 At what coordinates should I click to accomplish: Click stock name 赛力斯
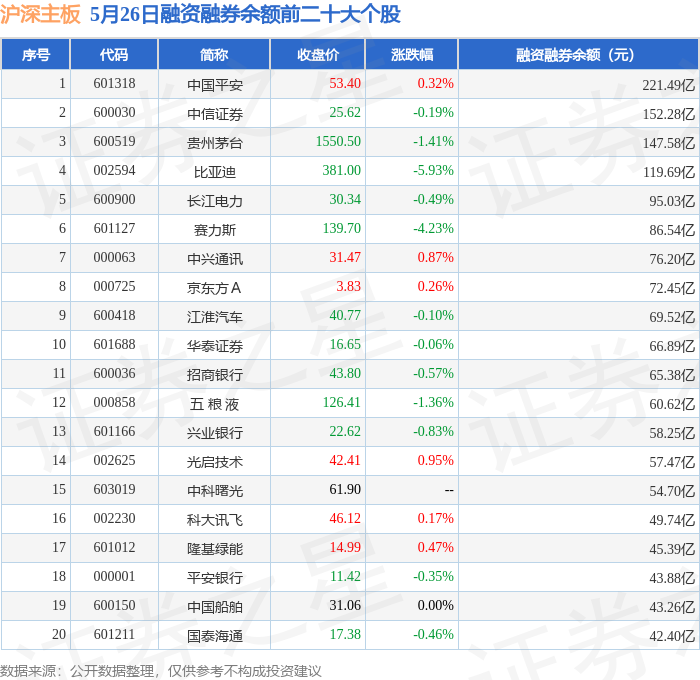215,230
